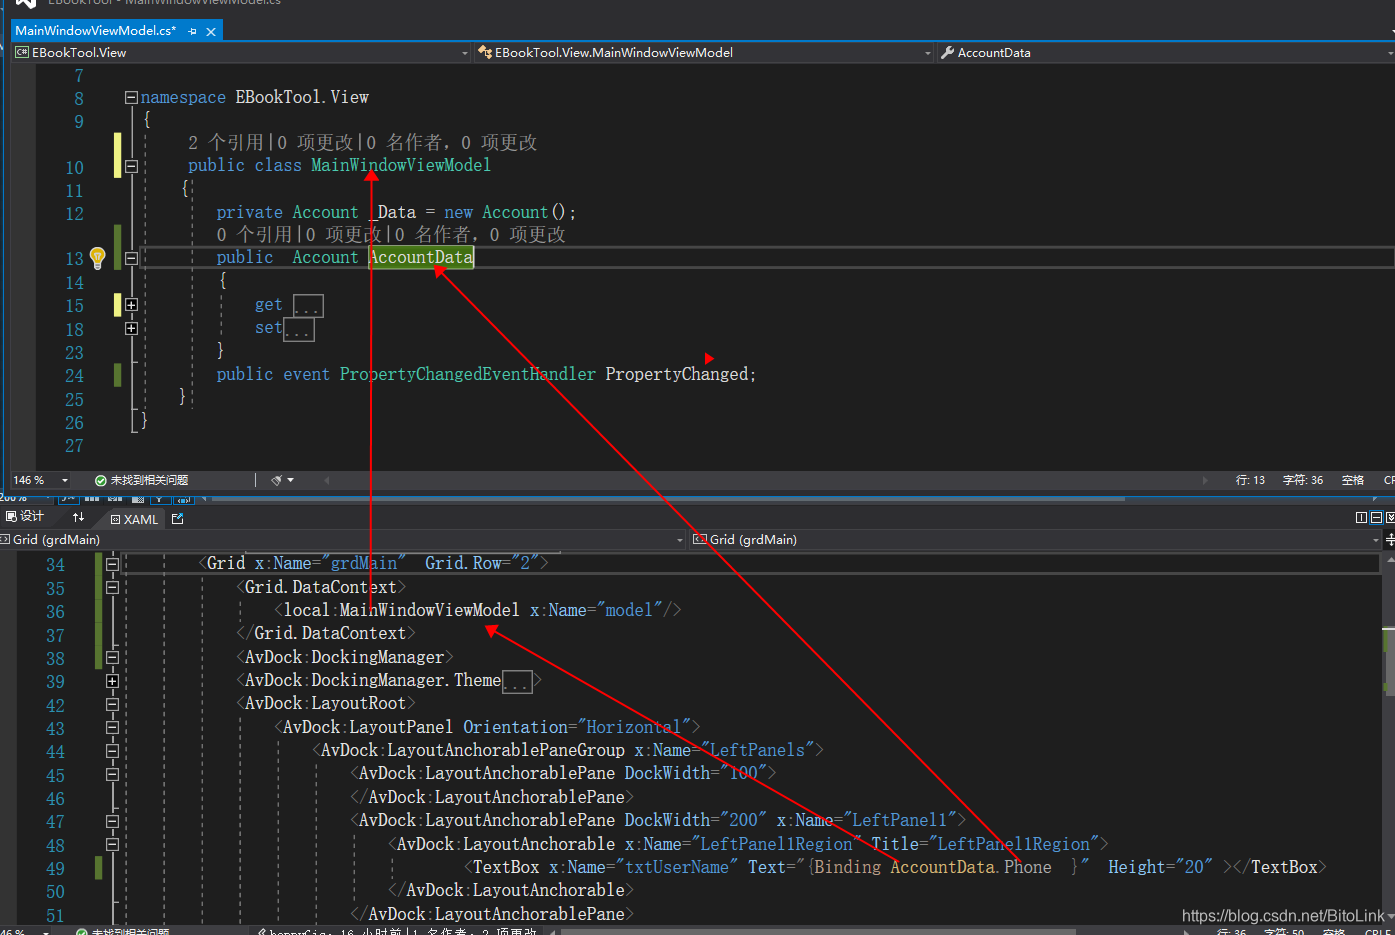Click the 2 个引用 CodeLens link
The image size is (1395, 935).
coord(226,143)
